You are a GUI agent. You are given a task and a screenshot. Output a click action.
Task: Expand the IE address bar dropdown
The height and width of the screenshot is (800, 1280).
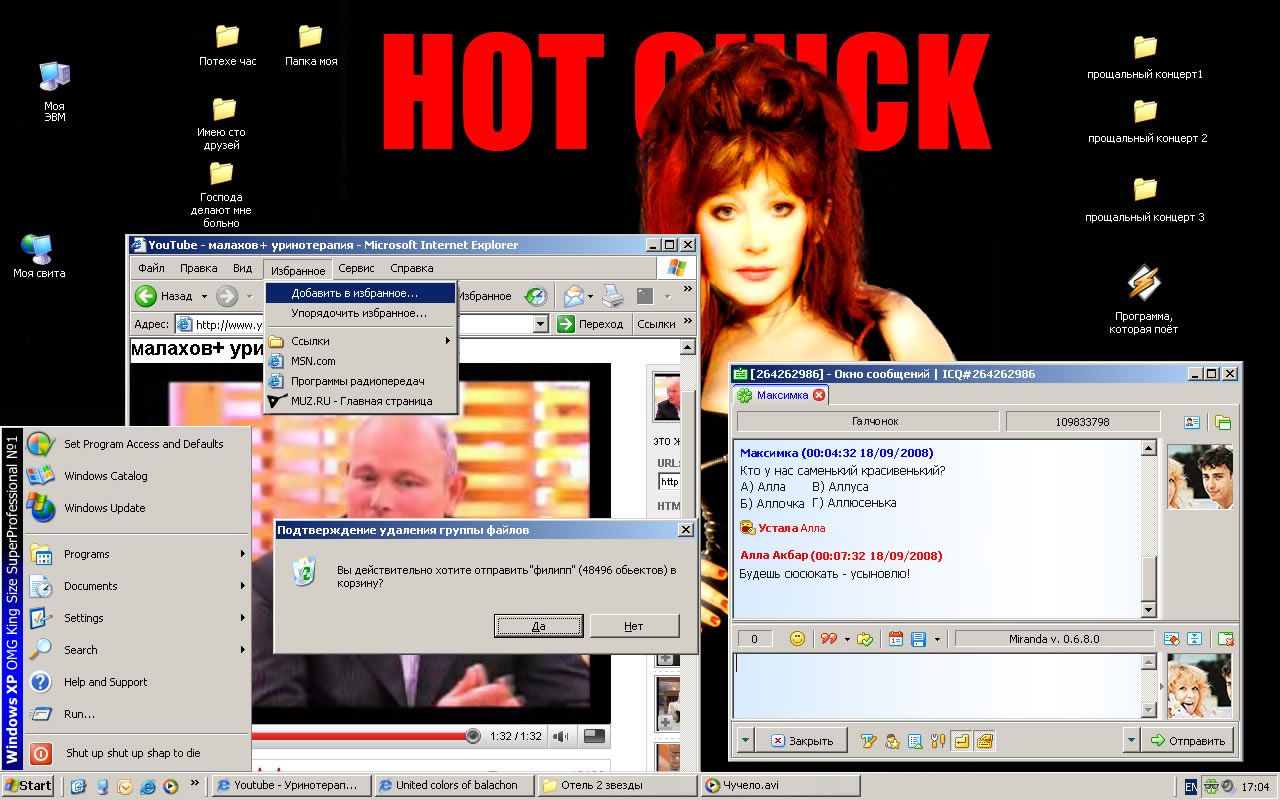540,324
